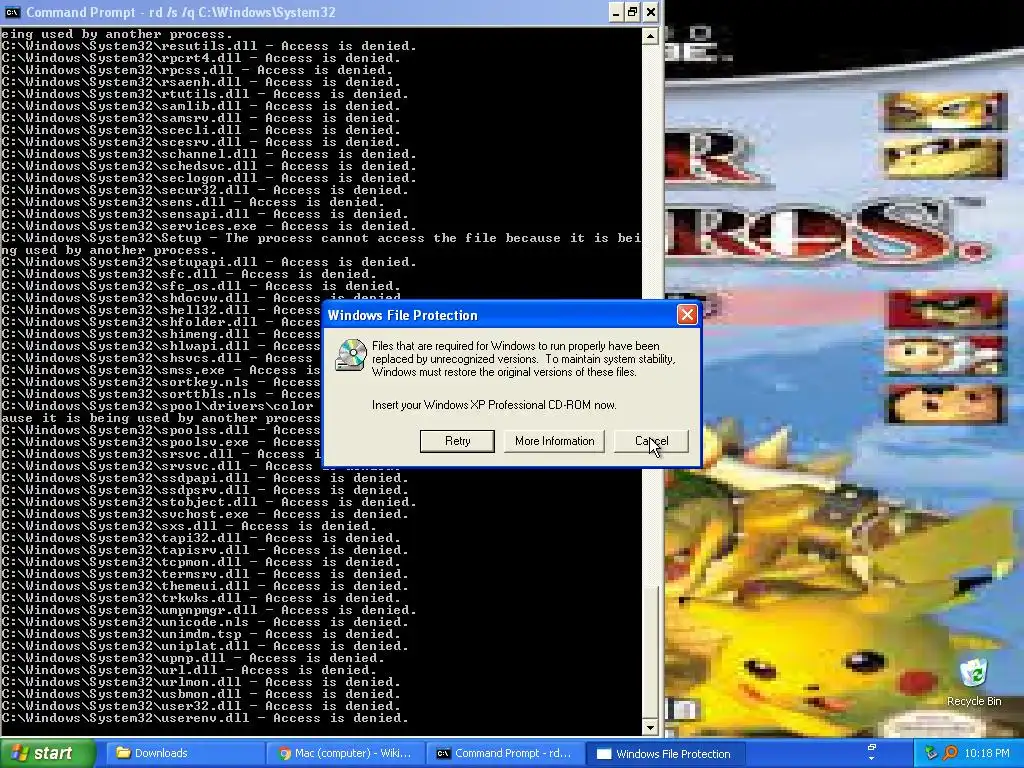
Task: Click the url.dll access denied line
Action: point(189,670)
